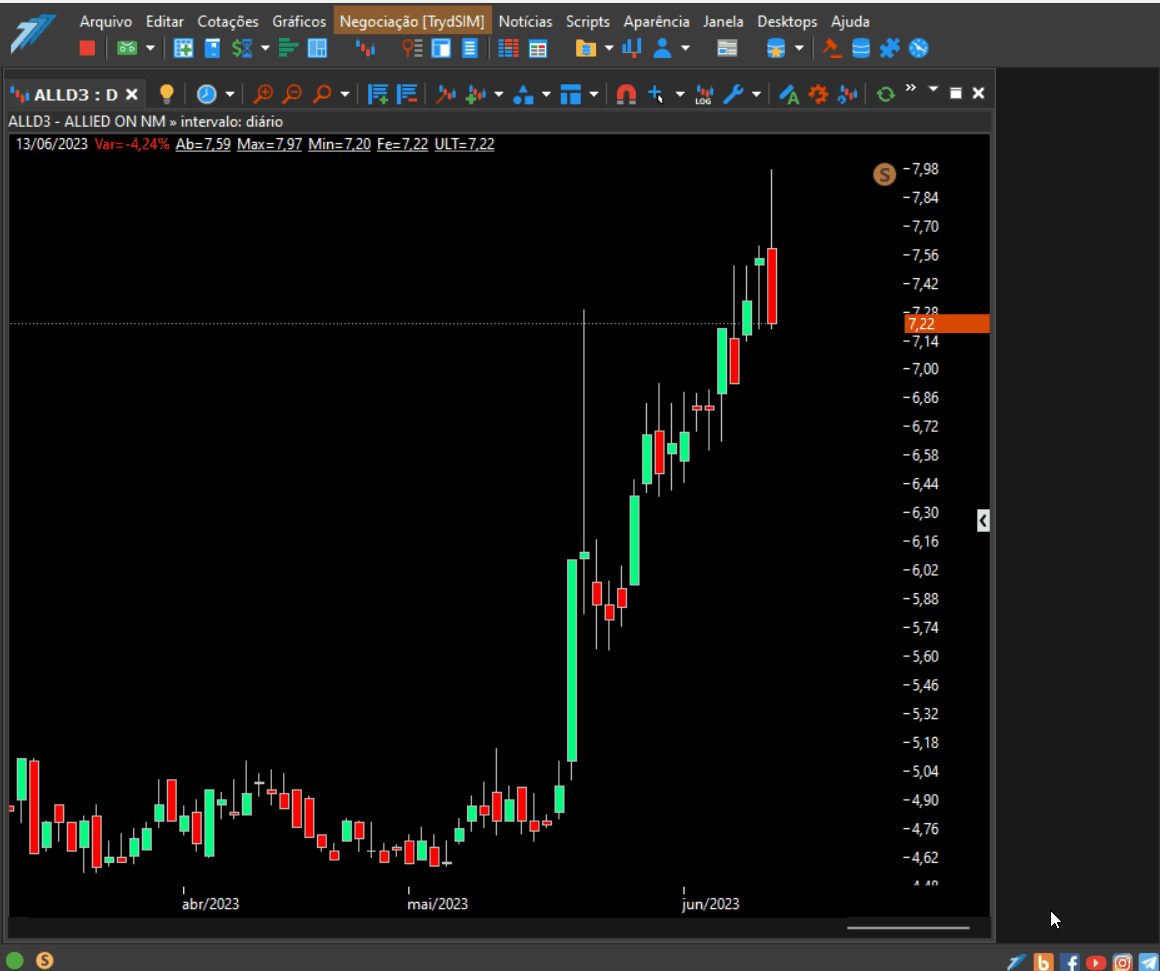Click the zoom in magnifier icon
This screenshot has height=971, width=1160.
tap(263, 94)
